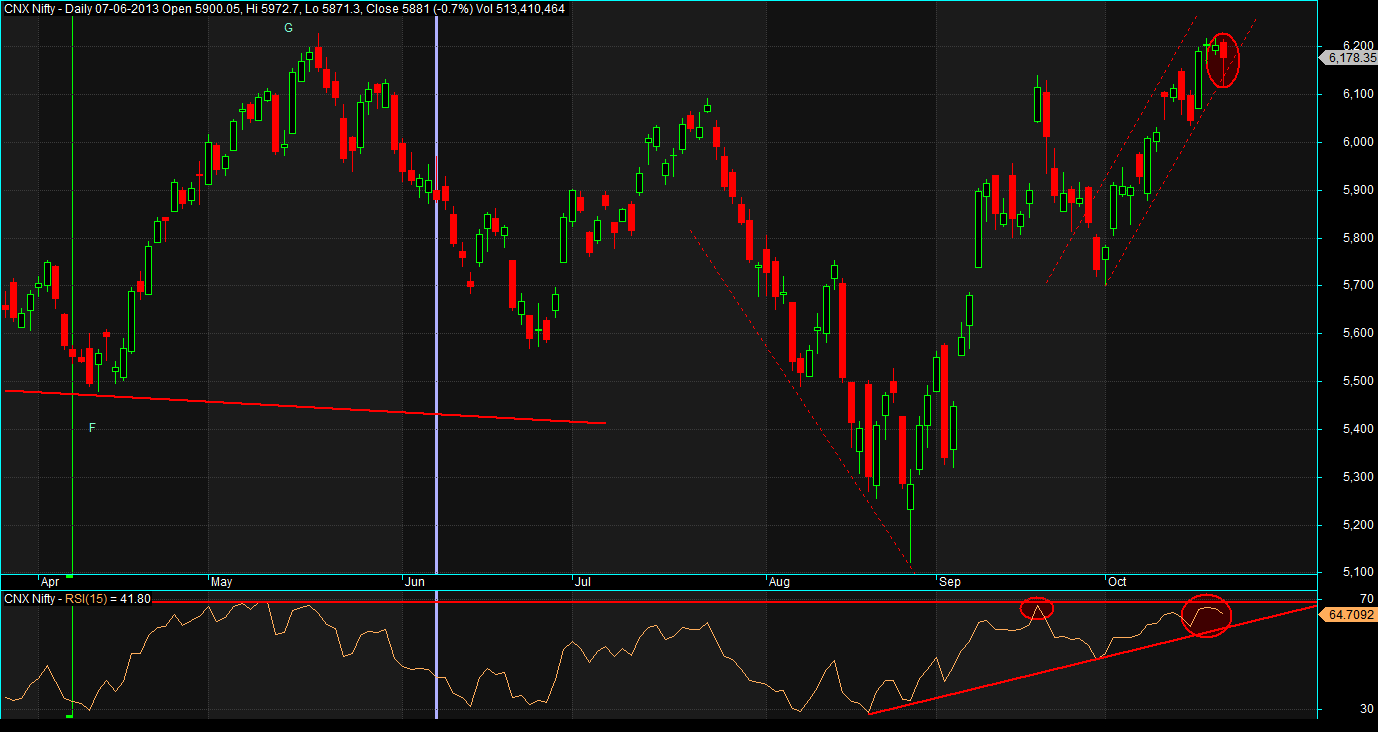
Task: Select the 'G' label above the May peak
Action: click(288, 28)
